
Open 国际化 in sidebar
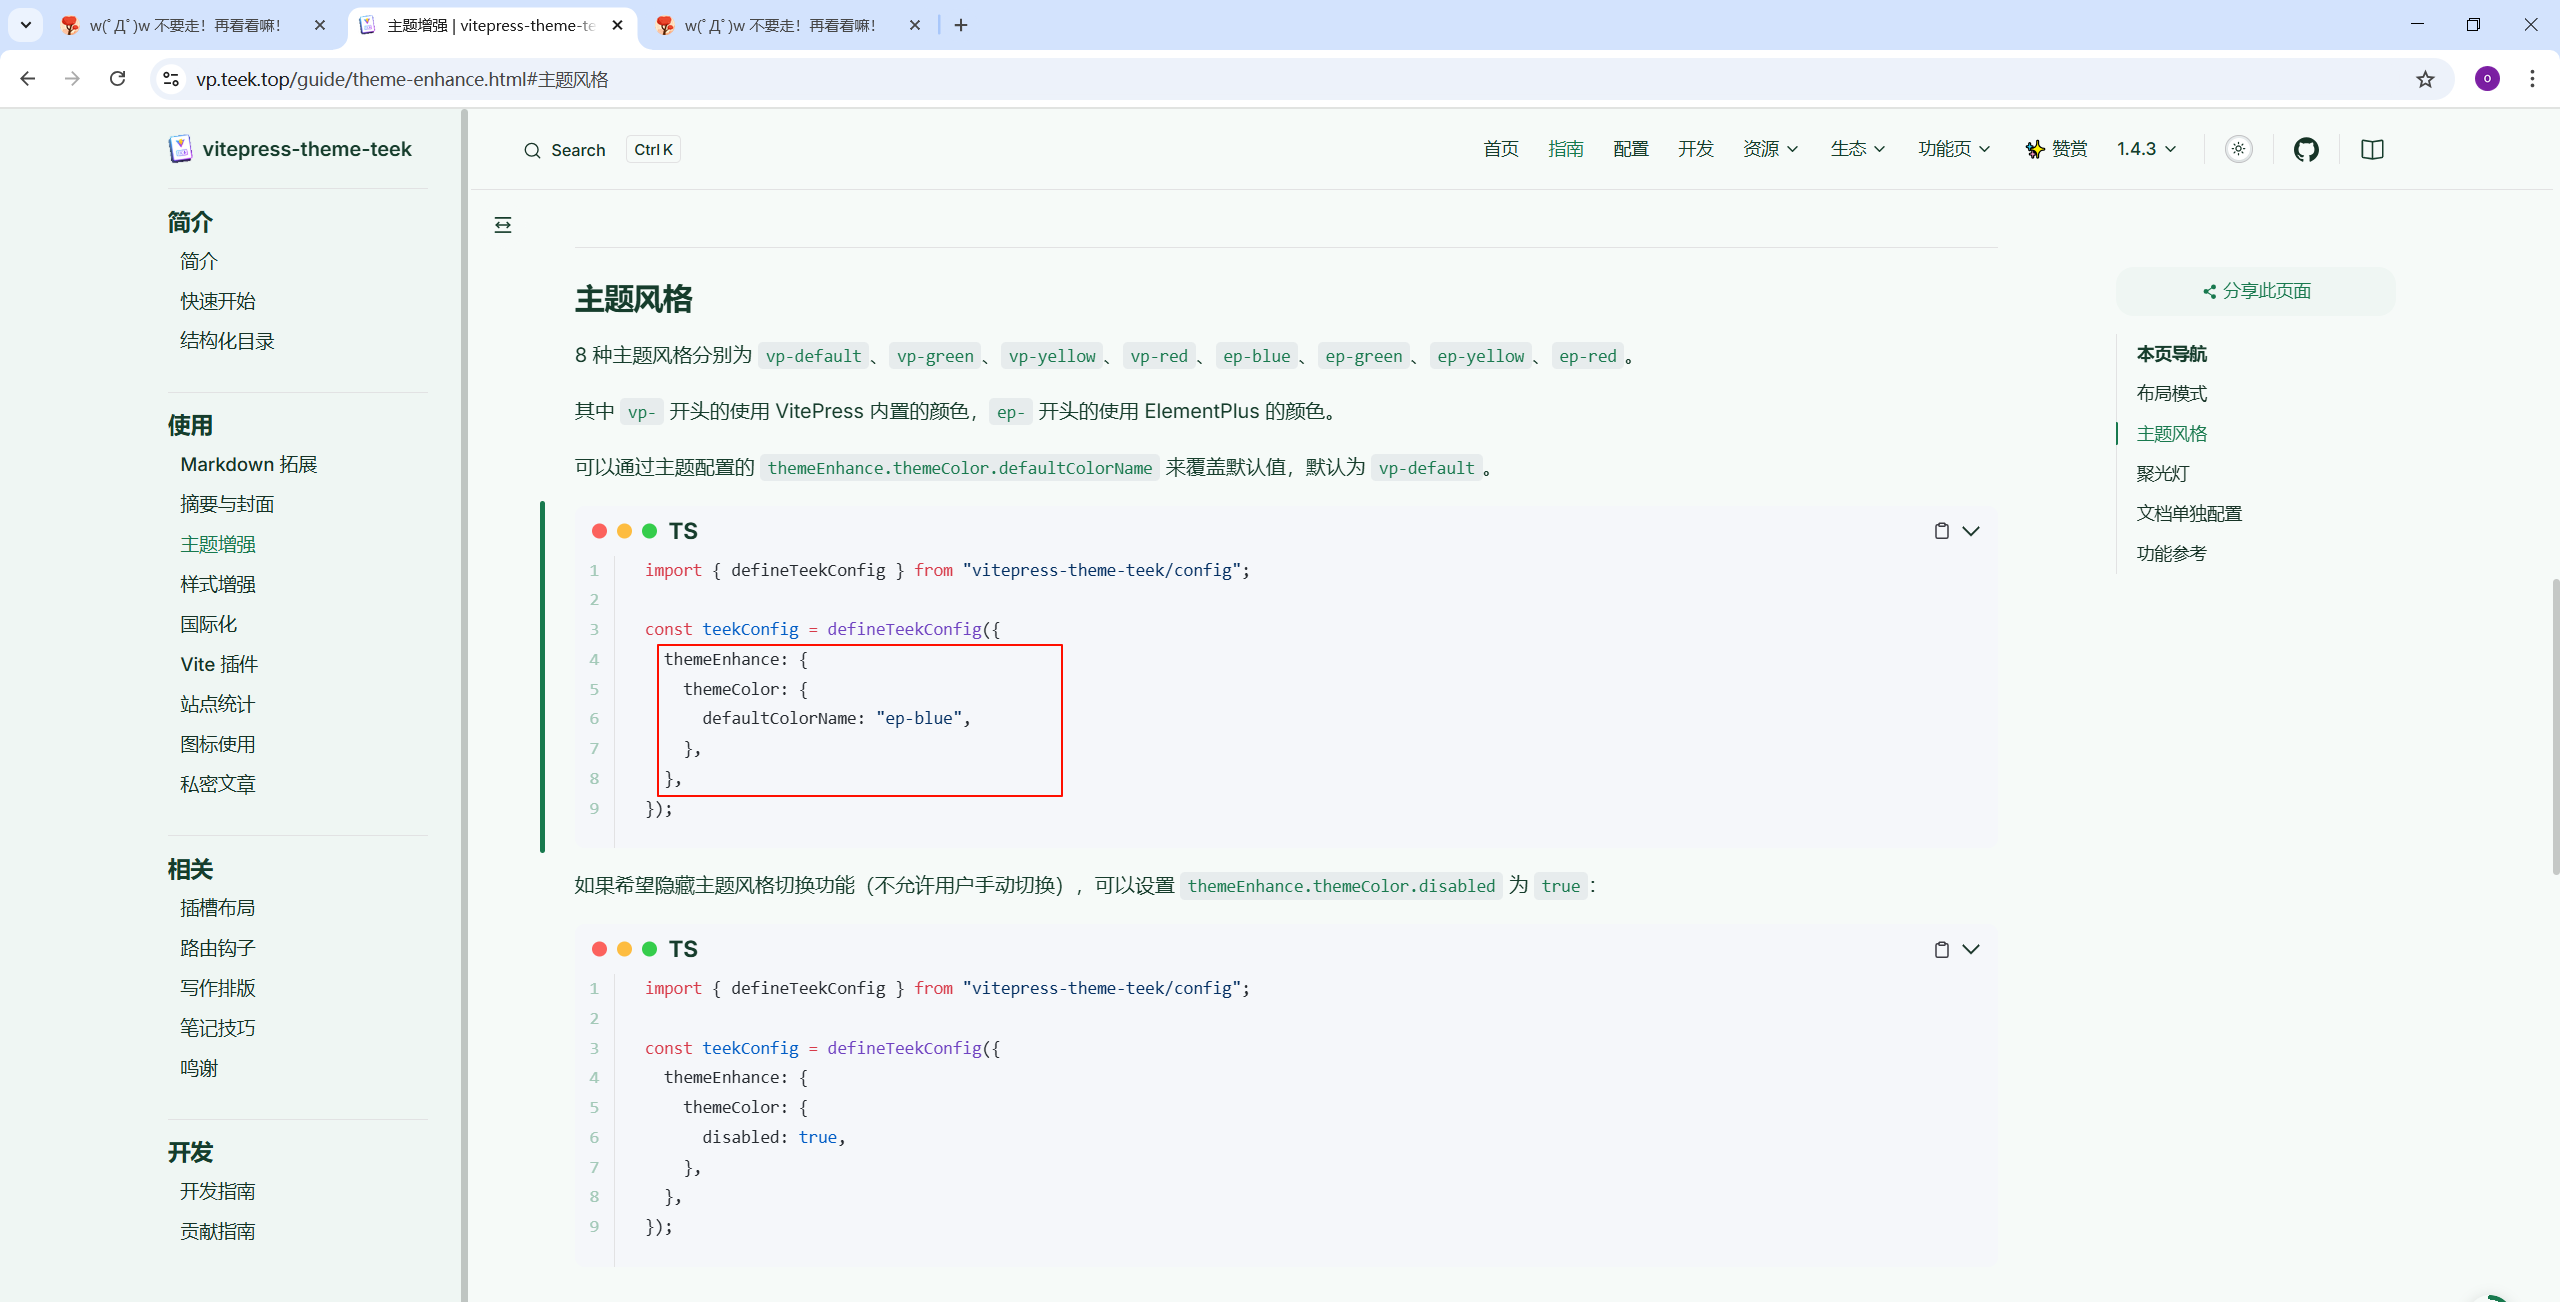click(208, 625)
